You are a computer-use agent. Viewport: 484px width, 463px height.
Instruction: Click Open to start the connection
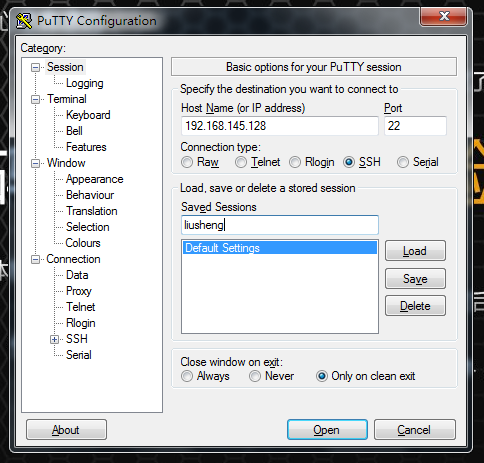coord(327,430)
